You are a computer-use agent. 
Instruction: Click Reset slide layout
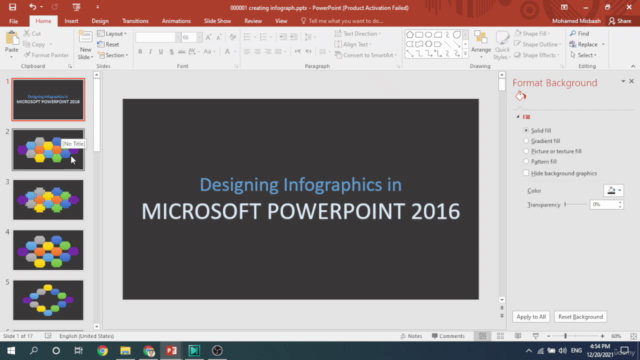(109, 44)
